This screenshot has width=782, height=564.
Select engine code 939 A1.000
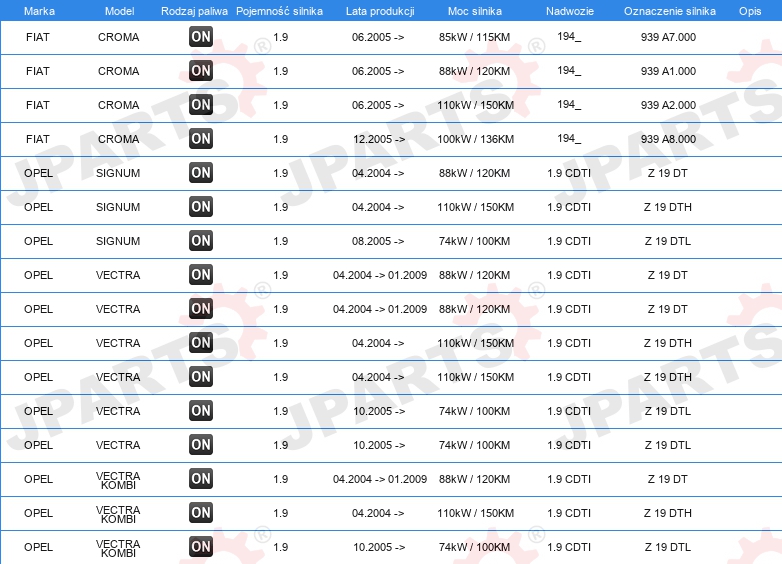click(x=668, y=71)
